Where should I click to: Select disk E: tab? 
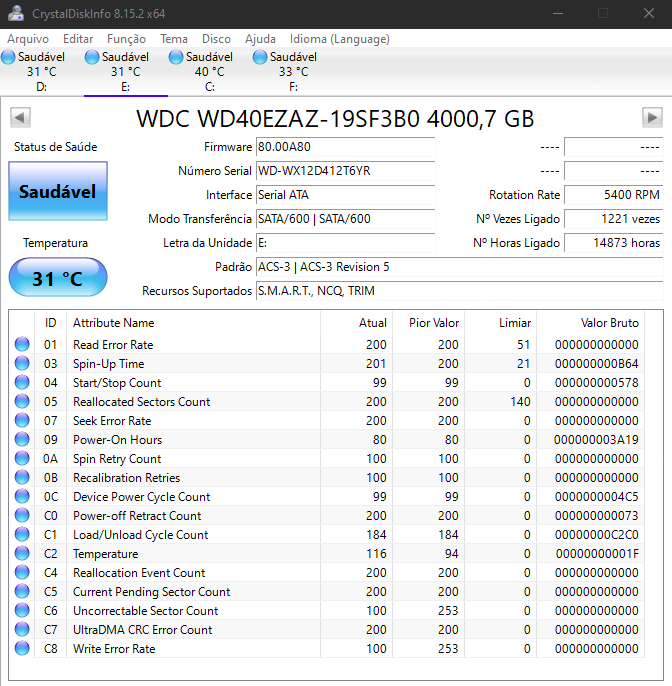126,72
